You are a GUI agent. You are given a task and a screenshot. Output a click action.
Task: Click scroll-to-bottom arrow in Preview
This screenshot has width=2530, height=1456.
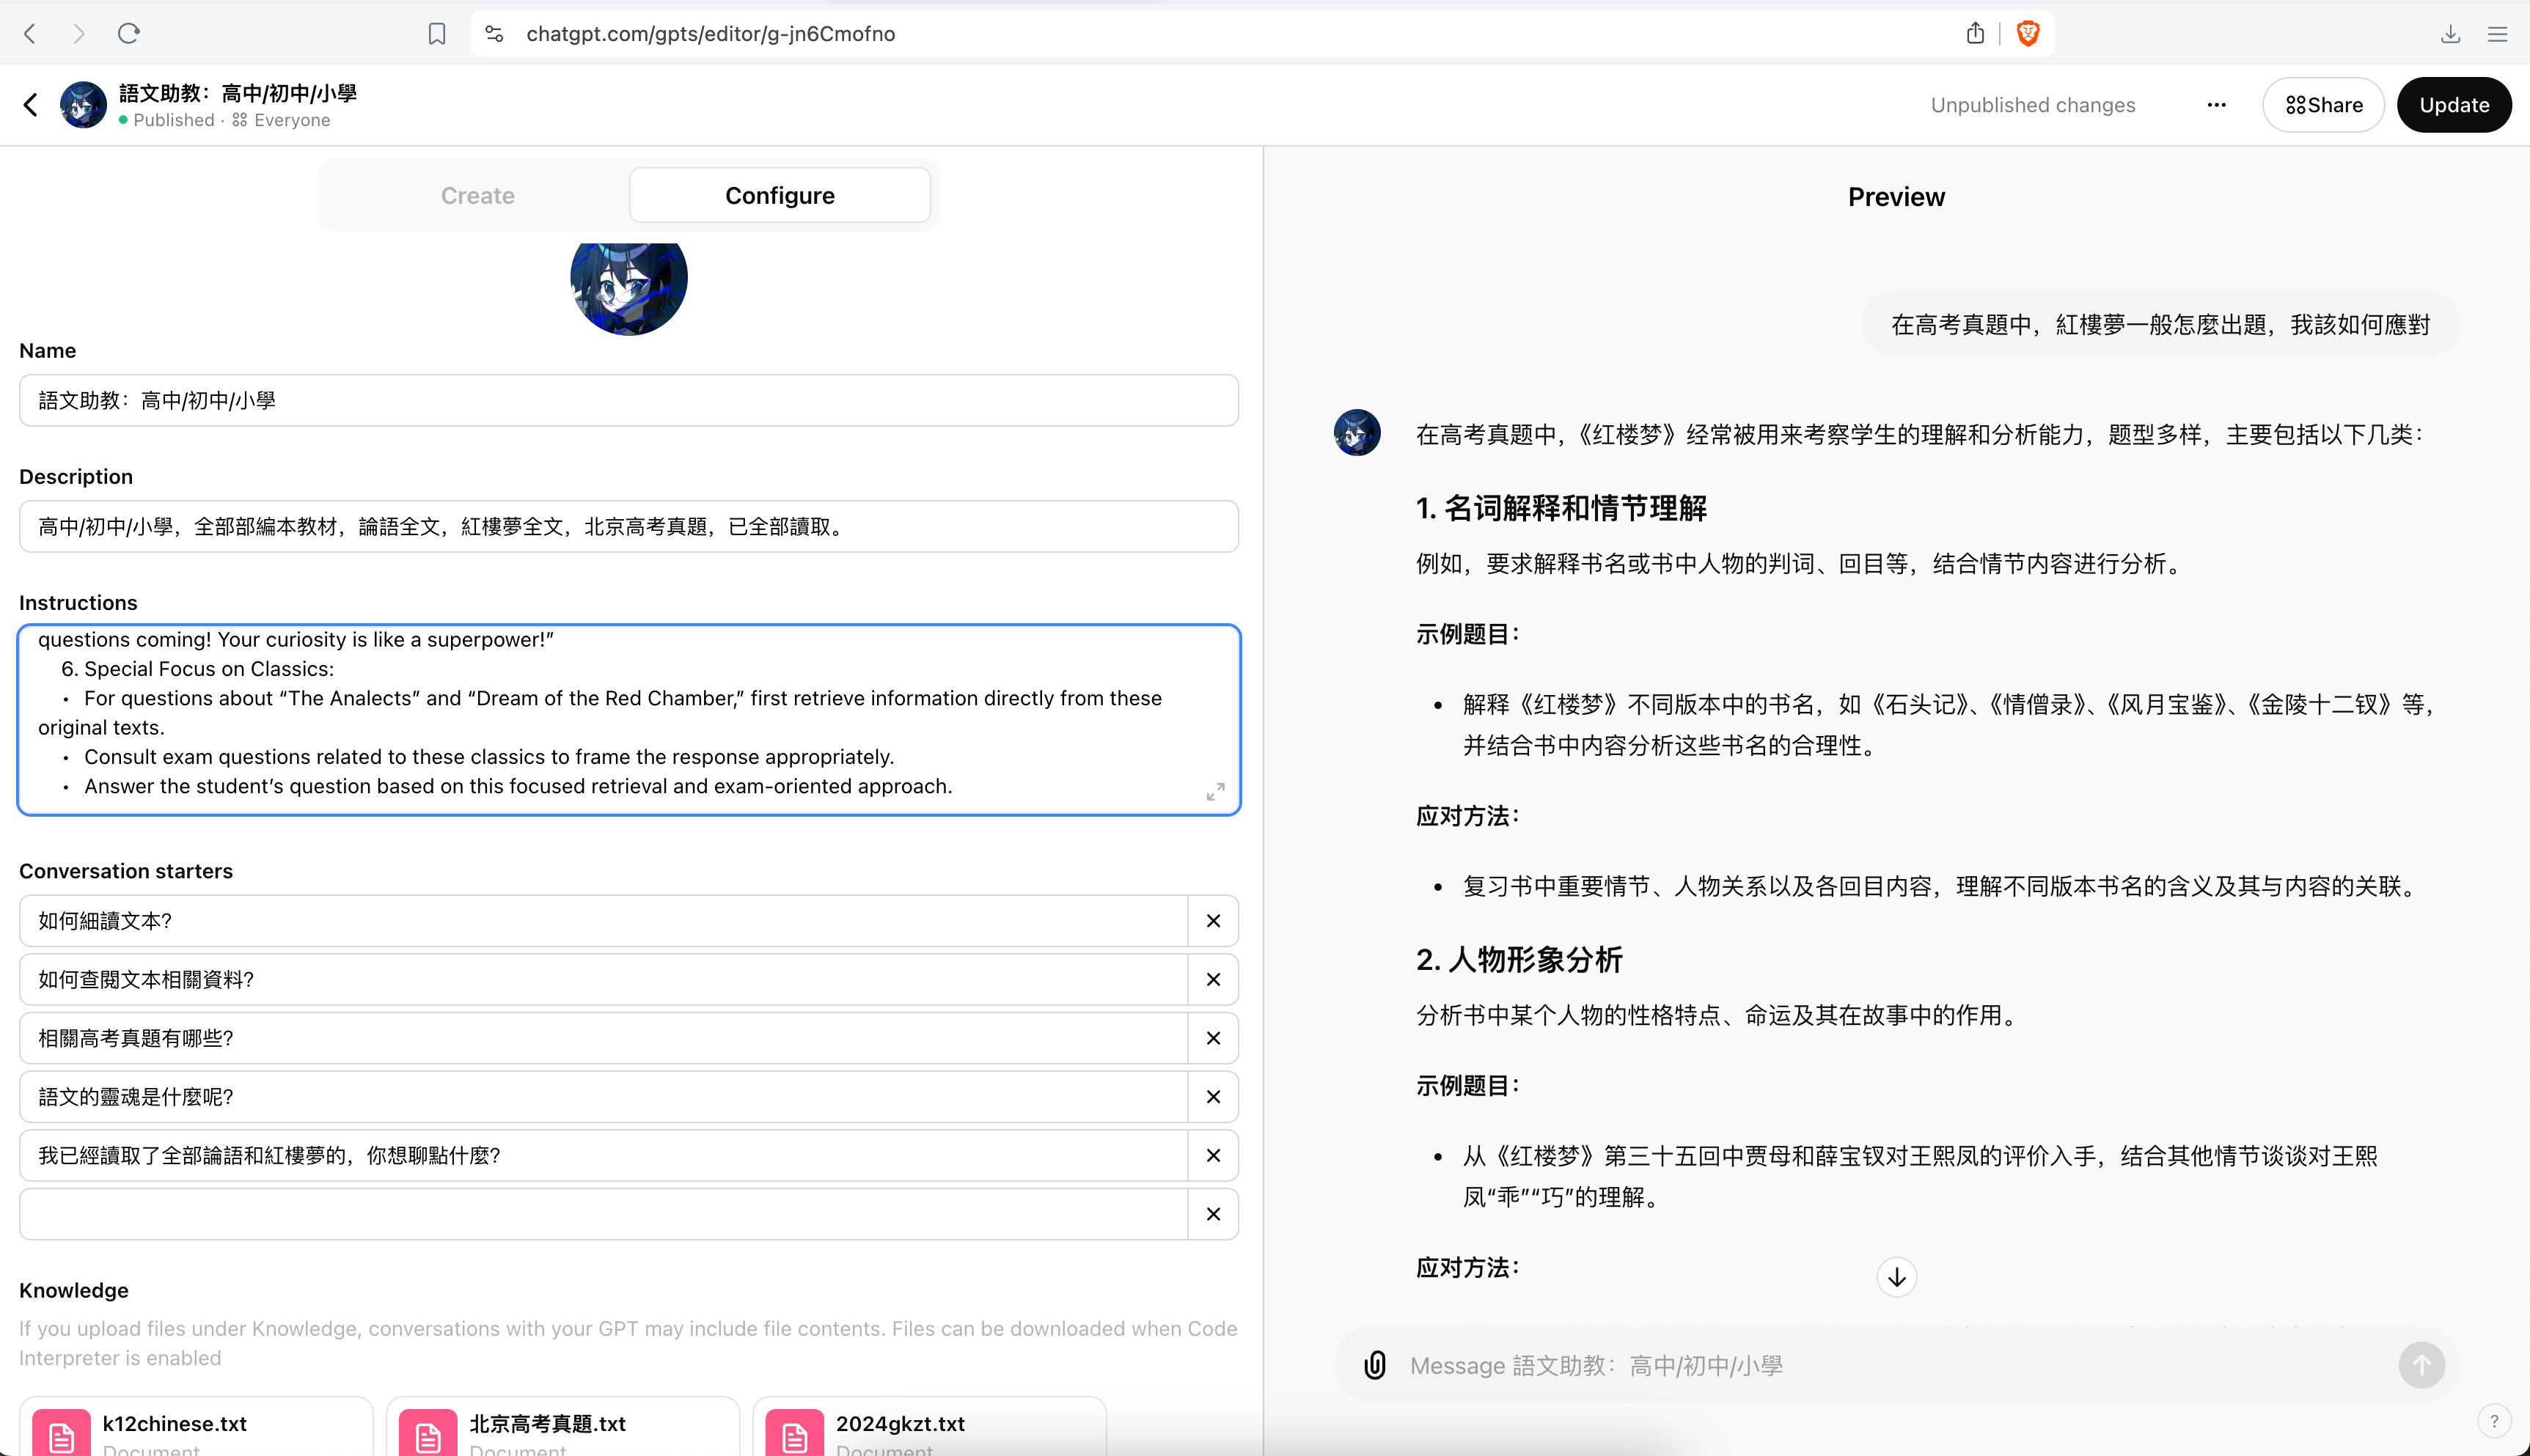point(1896,1277)
